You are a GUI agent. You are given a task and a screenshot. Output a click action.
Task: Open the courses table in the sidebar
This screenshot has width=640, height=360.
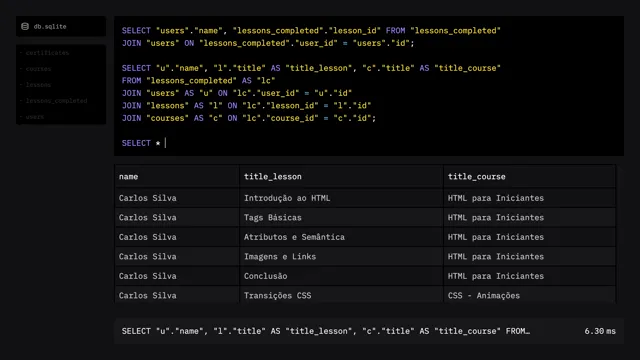[38, 69]
